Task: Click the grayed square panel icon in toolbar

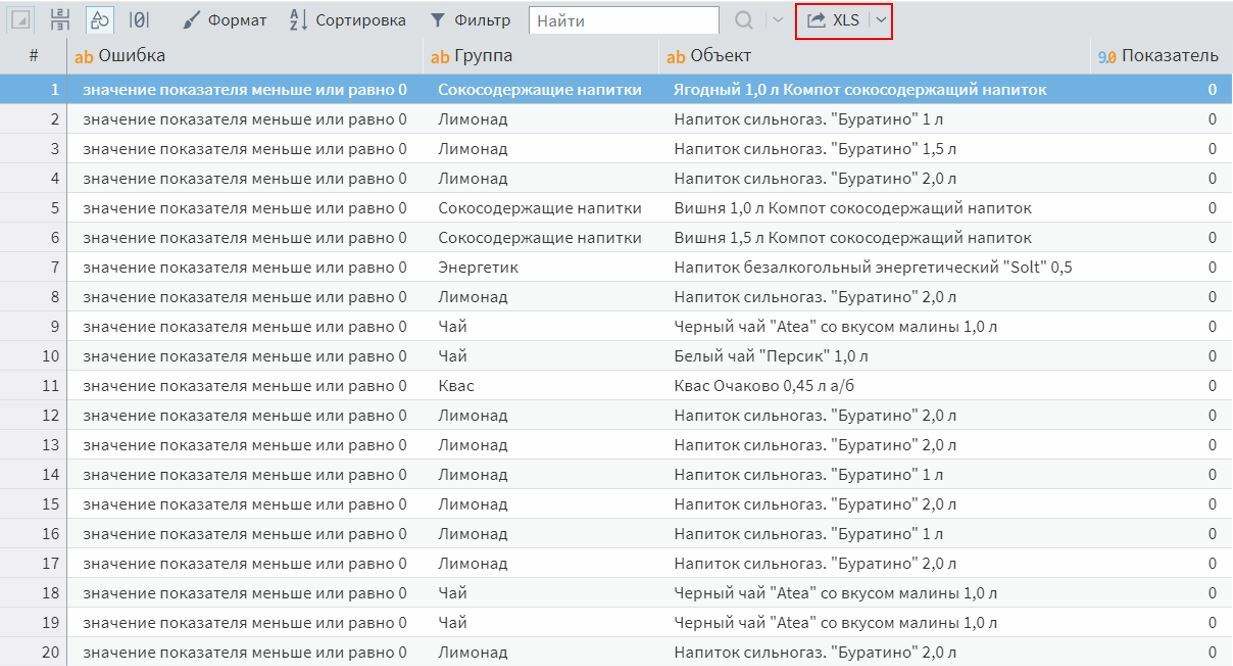Action: tap(22, 20)
